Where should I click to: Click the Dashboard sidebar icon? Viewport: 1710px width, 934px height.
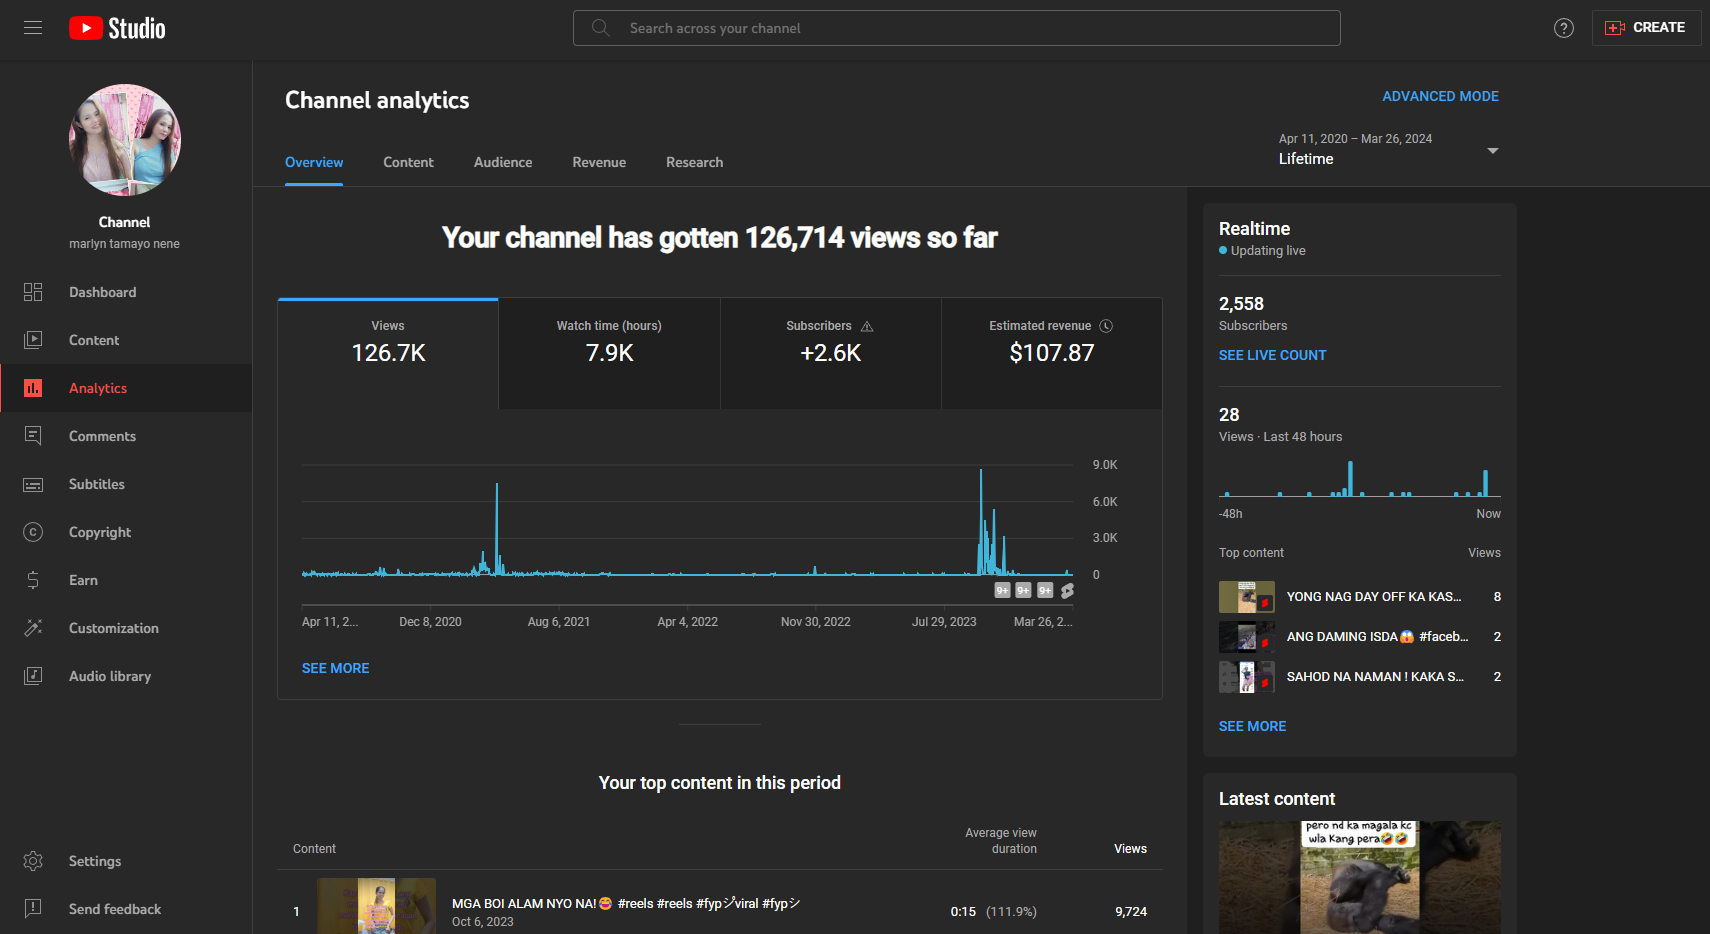(x=33, y=292)
